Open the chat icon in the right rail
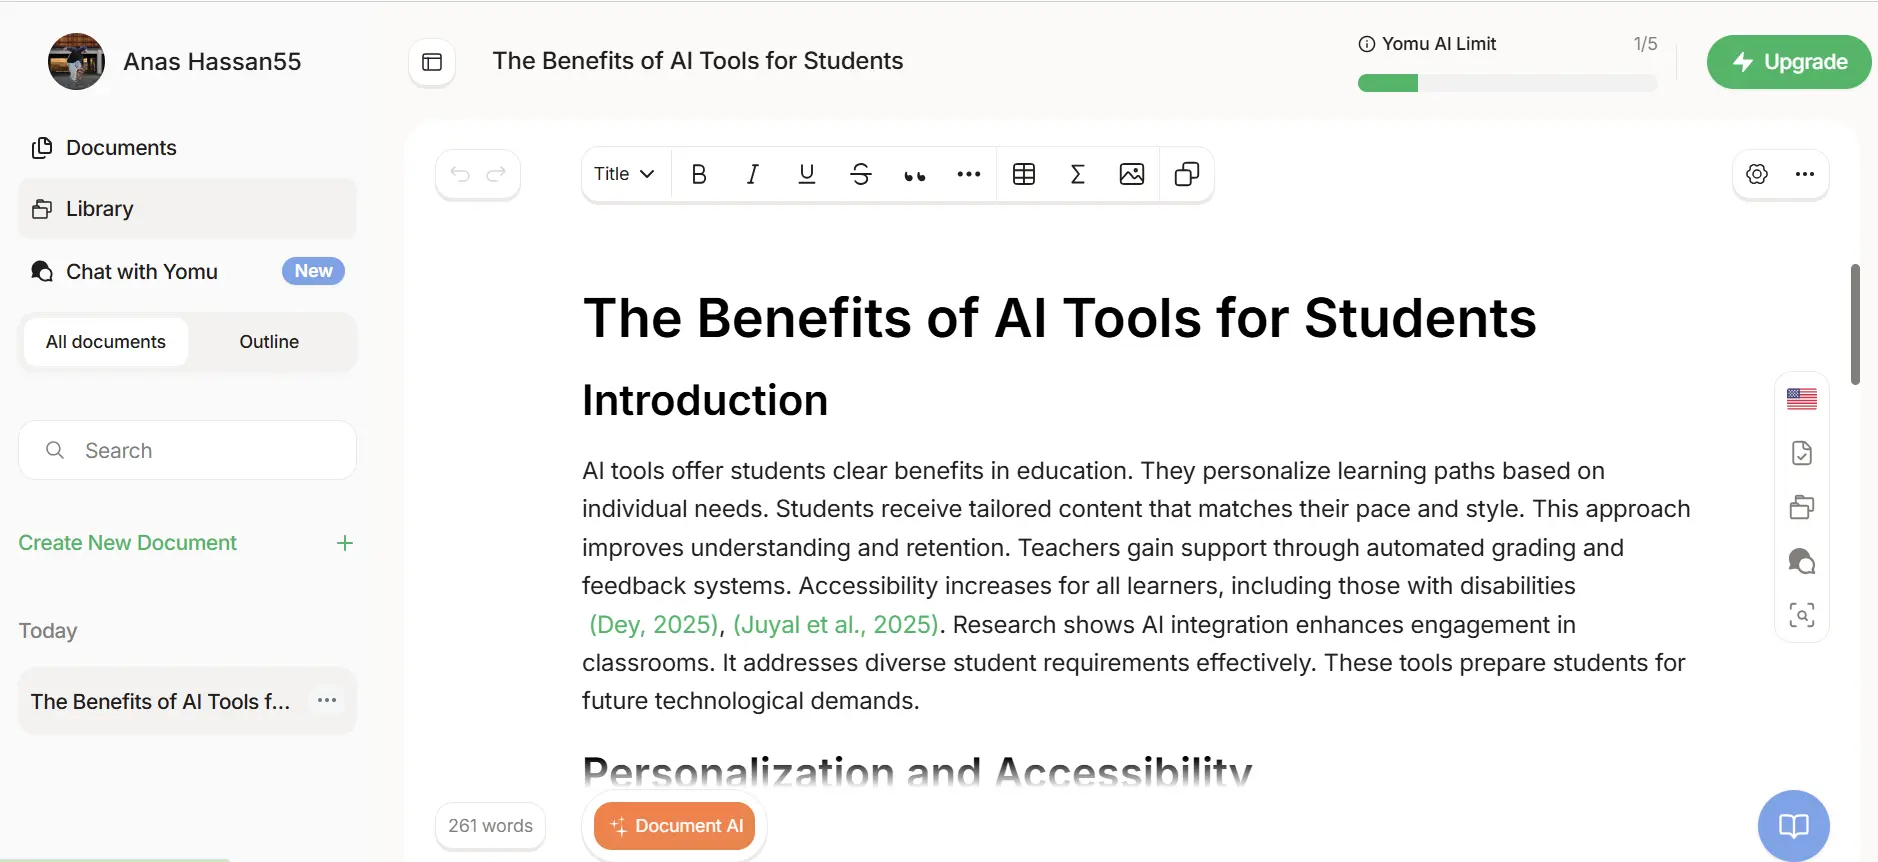1878x862 pixels. point(1802,561)
